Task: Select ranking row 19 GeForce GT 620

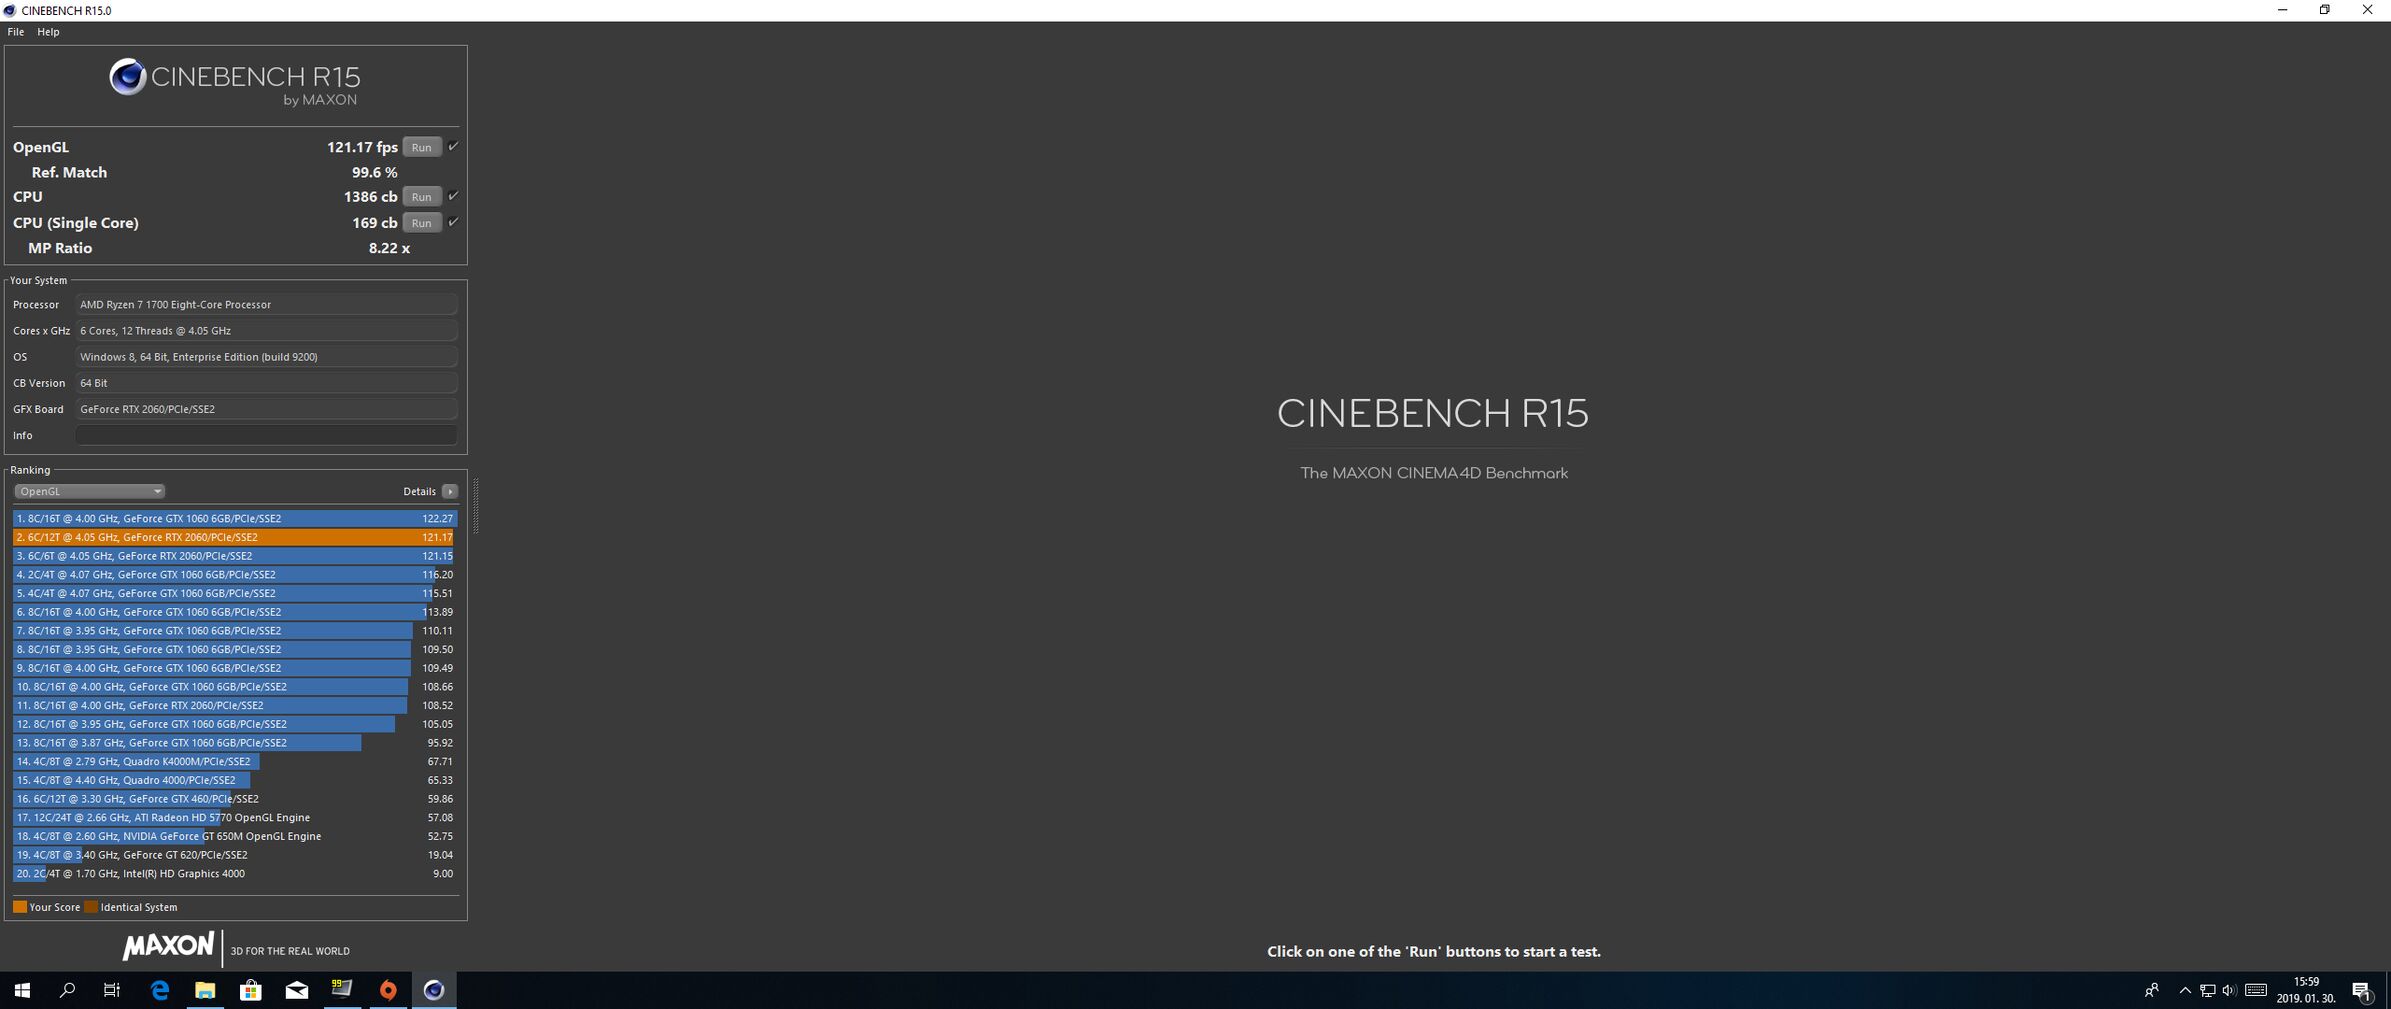Action: tap(235, 855)
